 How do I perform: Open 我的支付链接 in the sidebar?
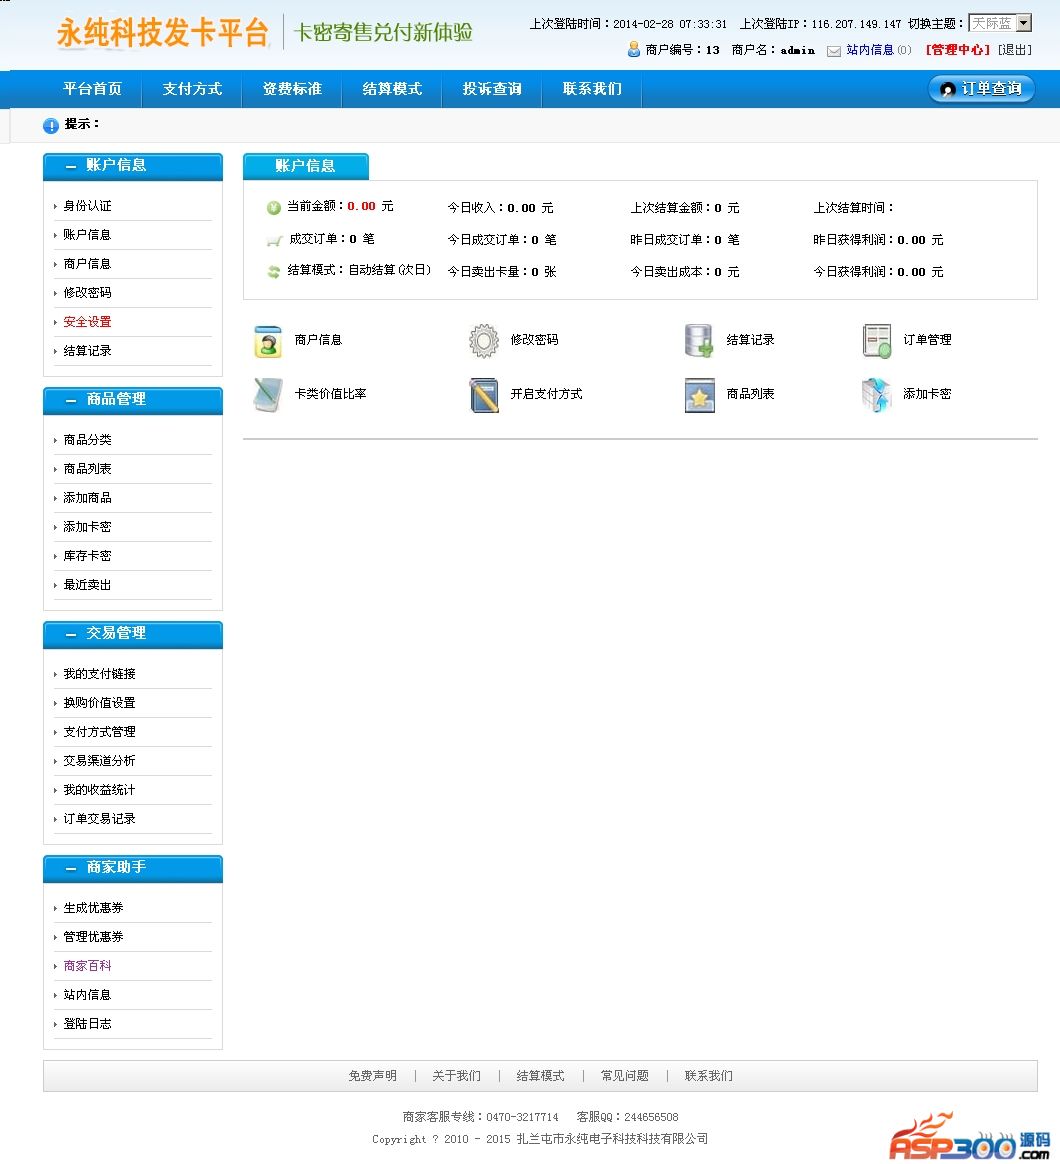(99, 673)
